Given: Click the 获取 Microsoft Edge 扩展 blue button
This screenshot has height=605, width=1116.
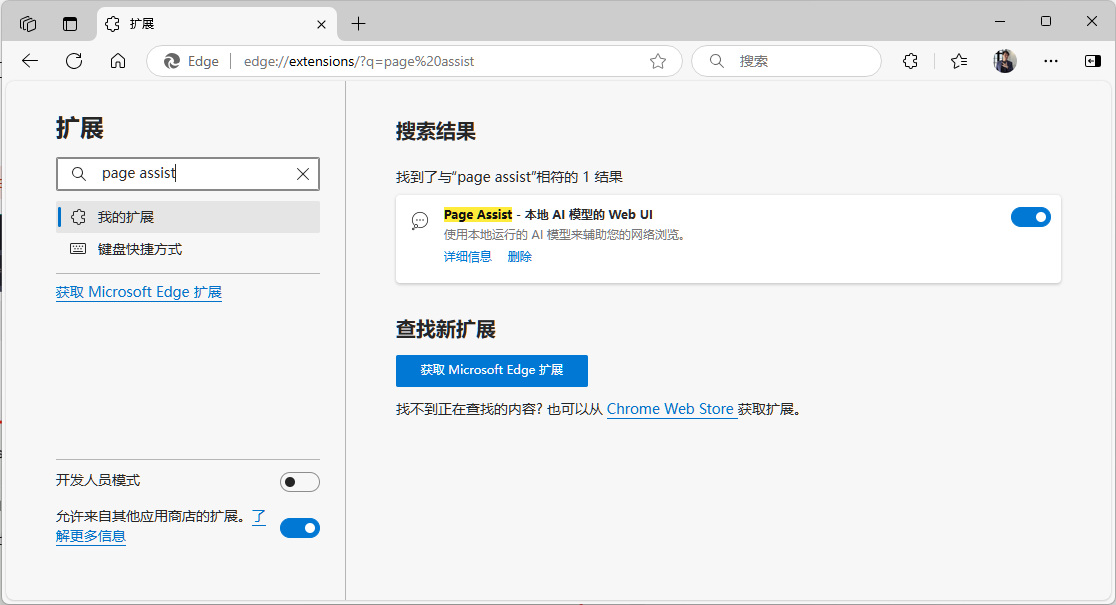Looking at the screenshot, I should [x=492, y=371].
